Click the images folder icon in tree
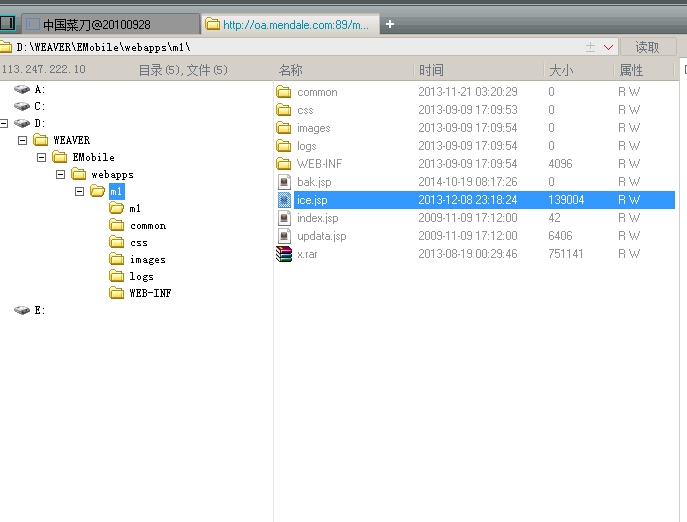The height and width of the screenshot is (522, 687). [117, 259]
